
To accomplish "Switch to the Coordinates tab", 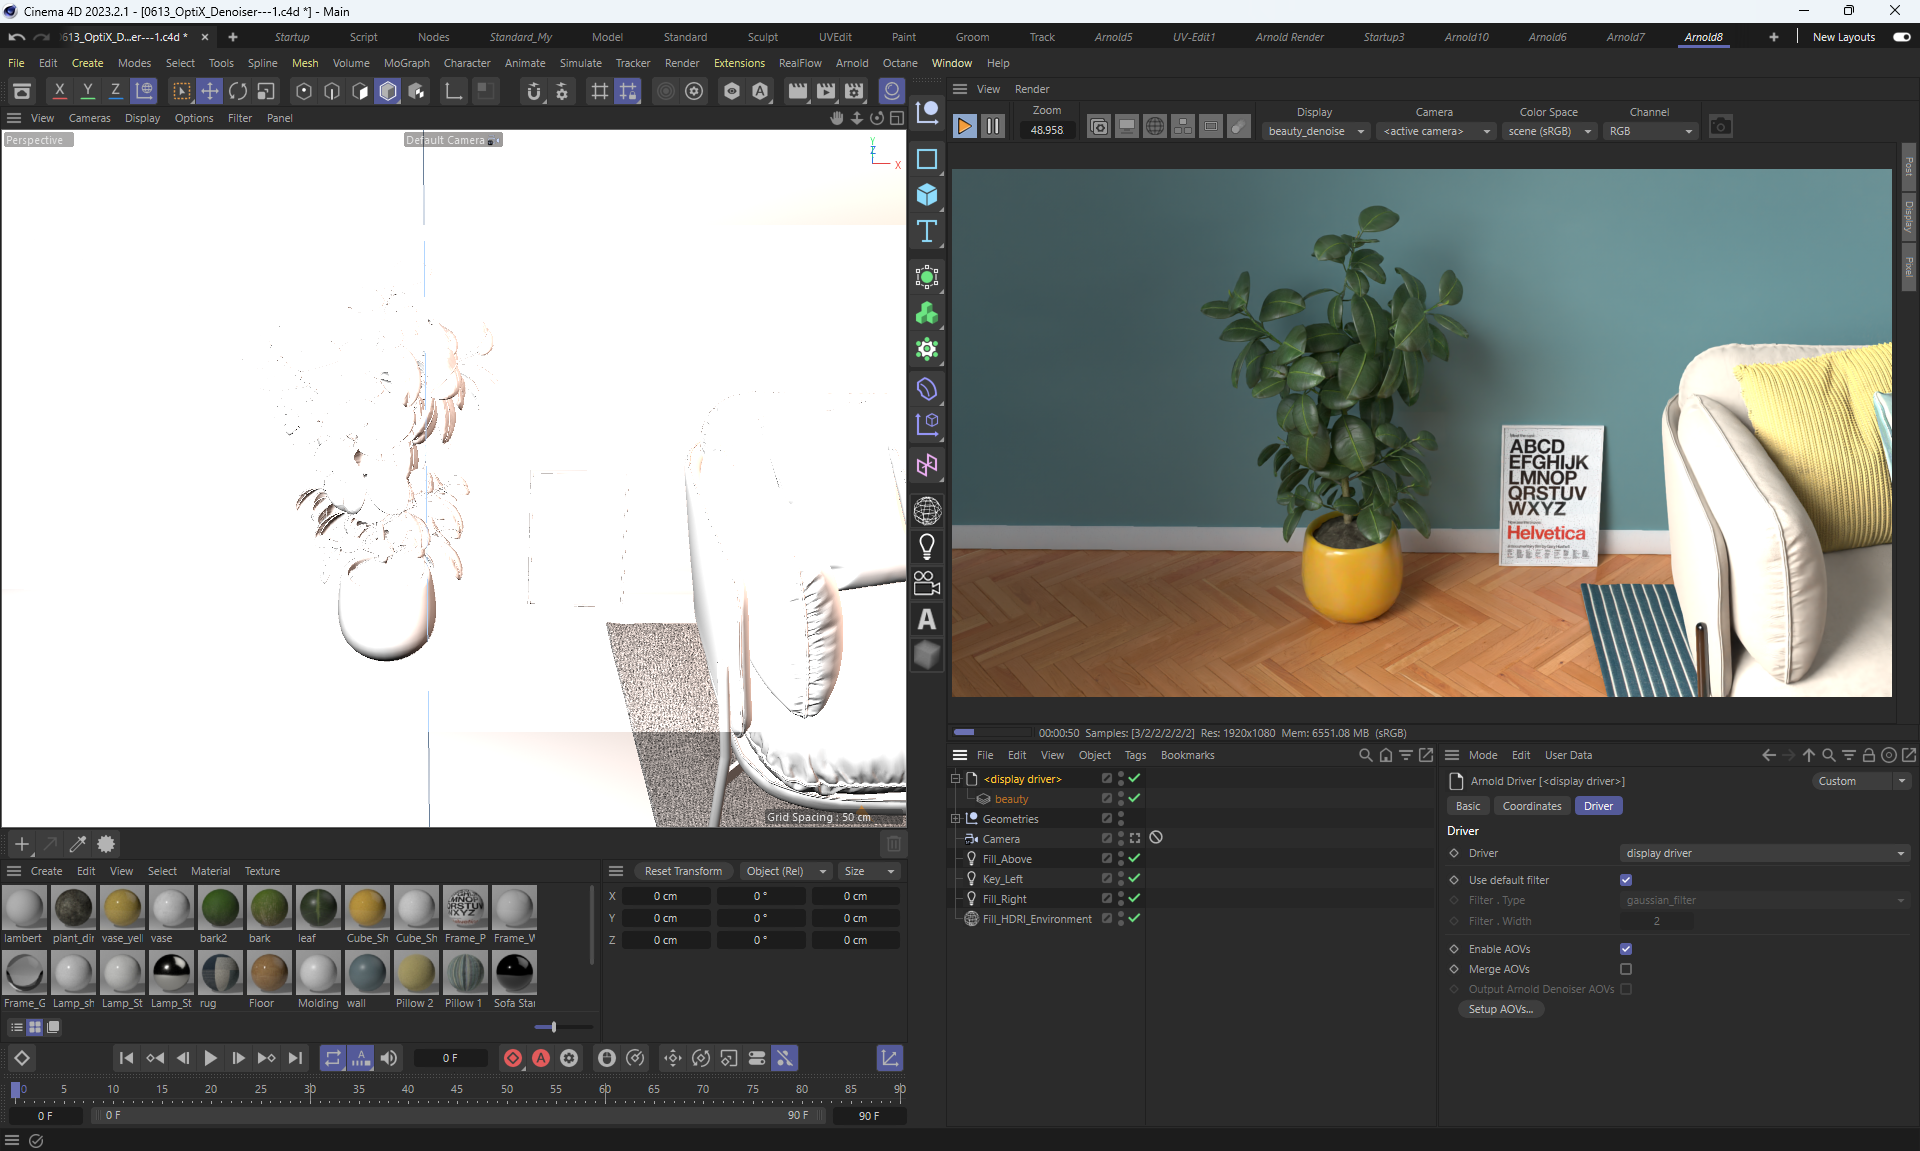I will coord(1531,806).
